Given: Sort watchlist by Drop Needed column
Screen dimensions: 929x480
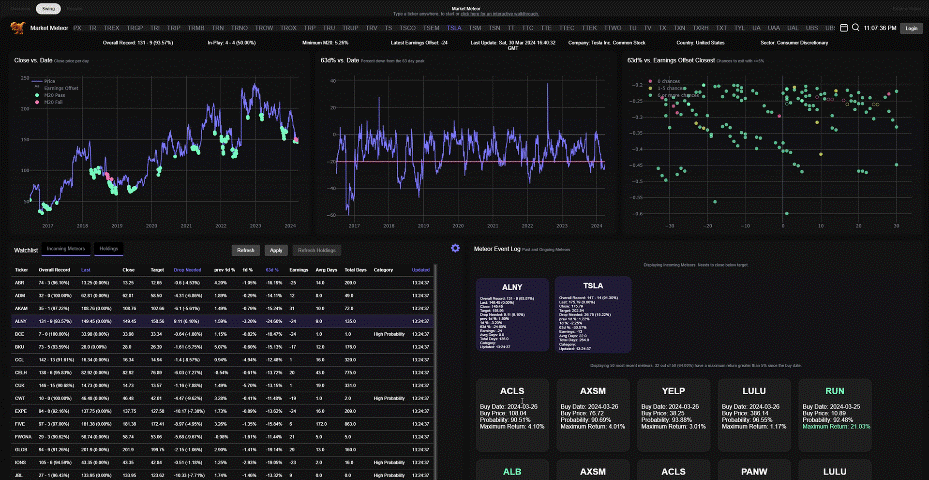Looking at the screenshot, I should [186, 270].
